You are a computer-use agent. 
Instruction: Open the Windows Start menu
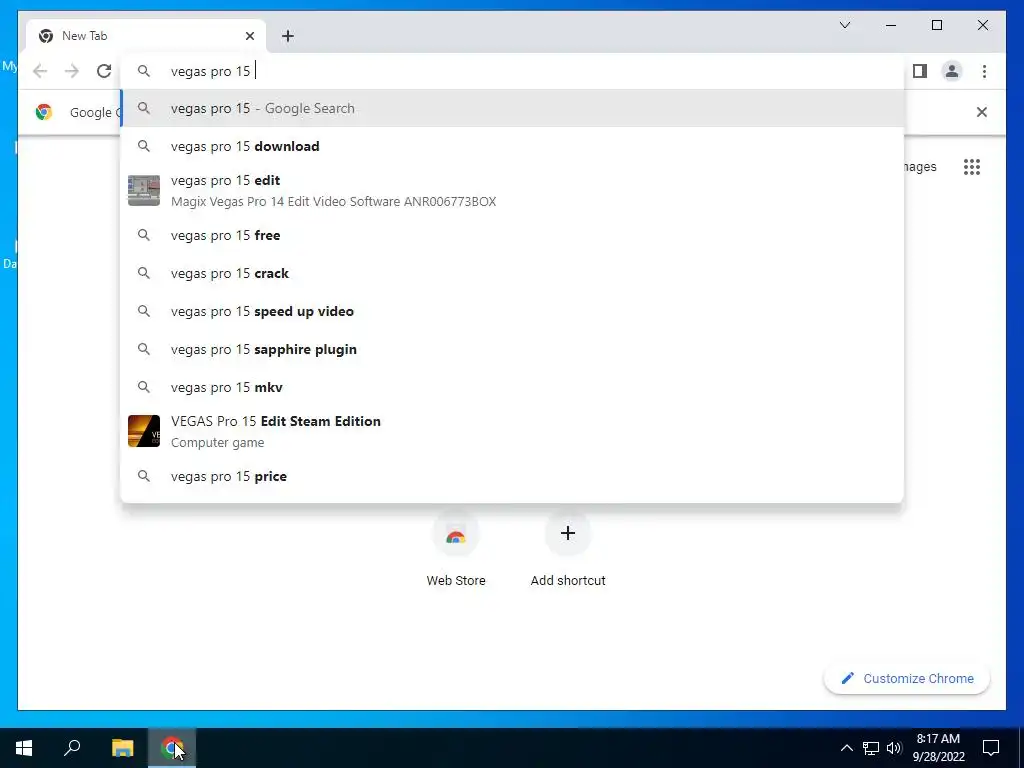(24, 748)
